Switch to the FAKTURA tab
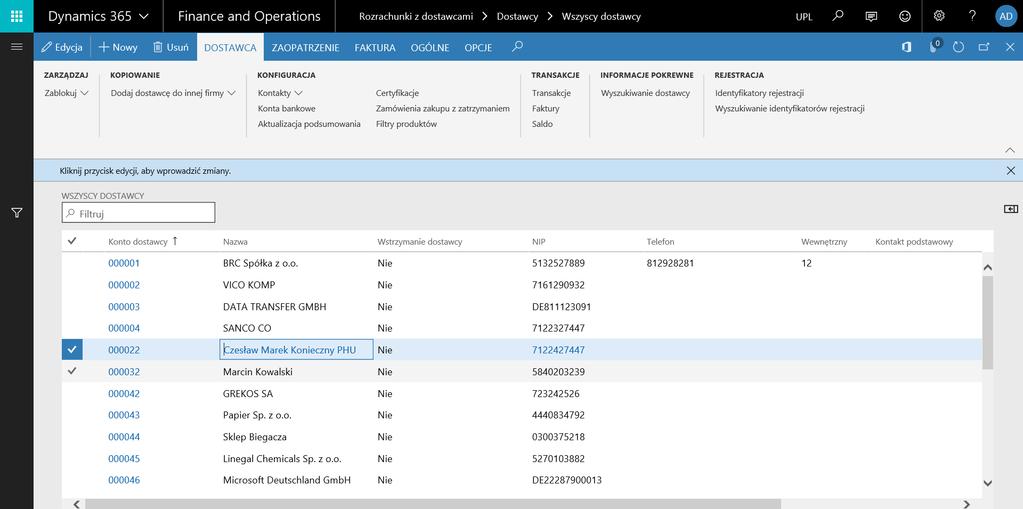Viewport: 1023px width, 509px height. [375, 47]
